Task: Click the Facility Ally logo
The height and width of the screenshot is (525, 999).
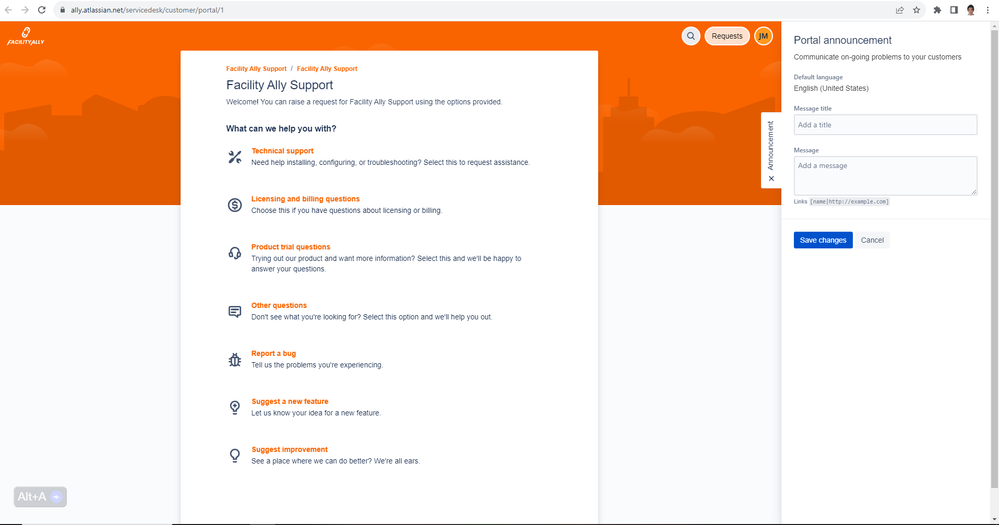Action: 25,36
